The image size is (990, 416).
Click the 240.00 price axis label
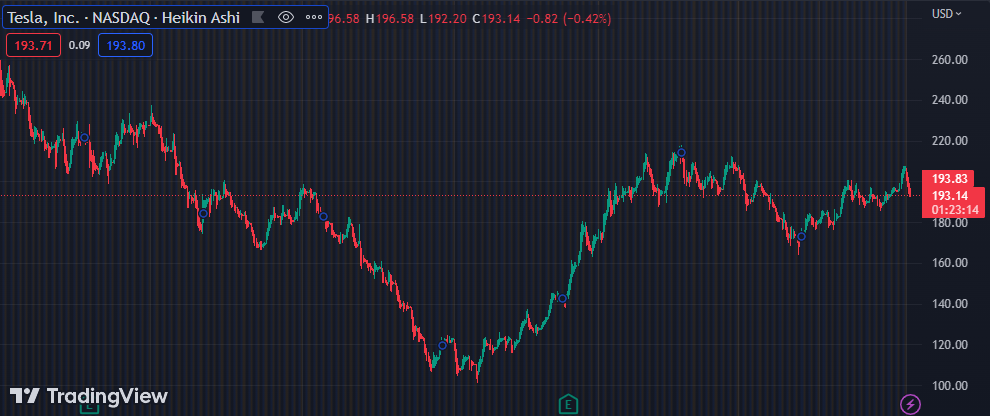(x=950, y=100)
